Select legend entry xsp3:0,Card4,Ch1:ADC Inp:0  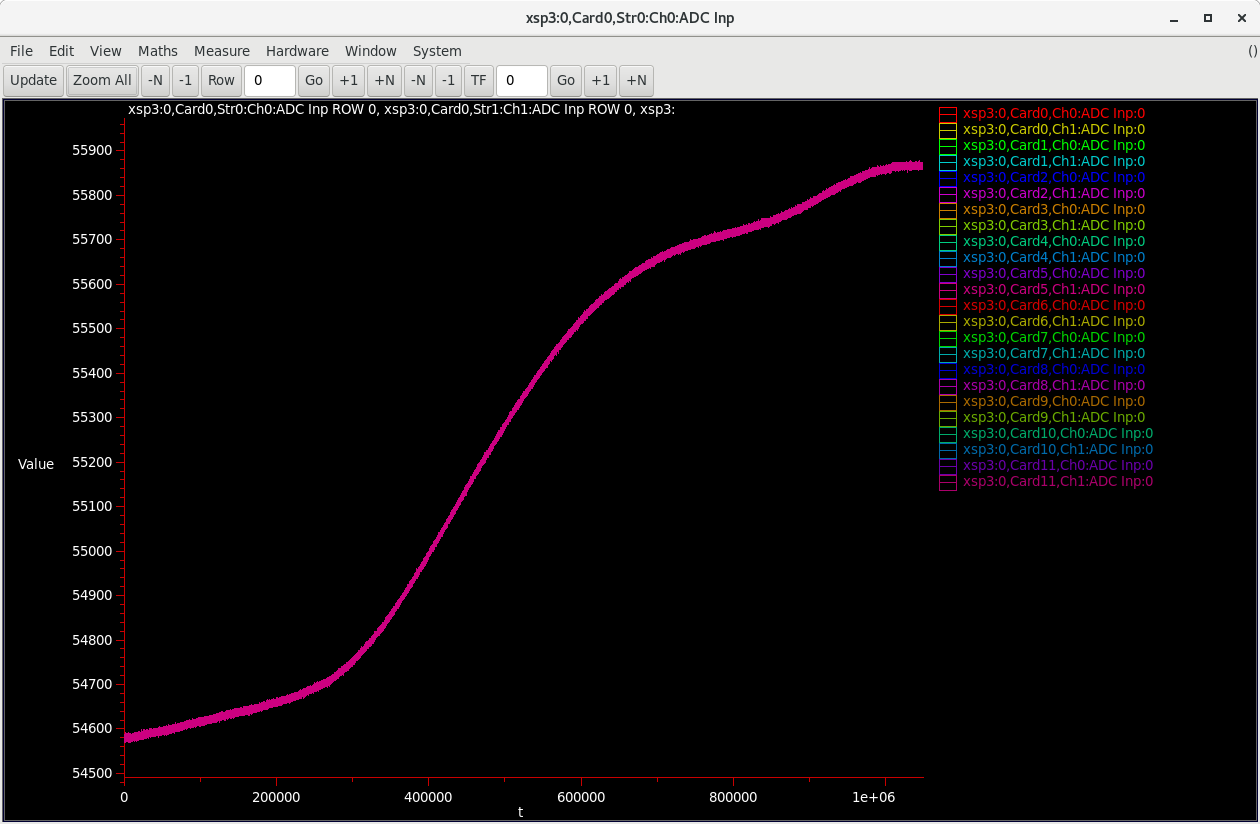(1054, 257)
